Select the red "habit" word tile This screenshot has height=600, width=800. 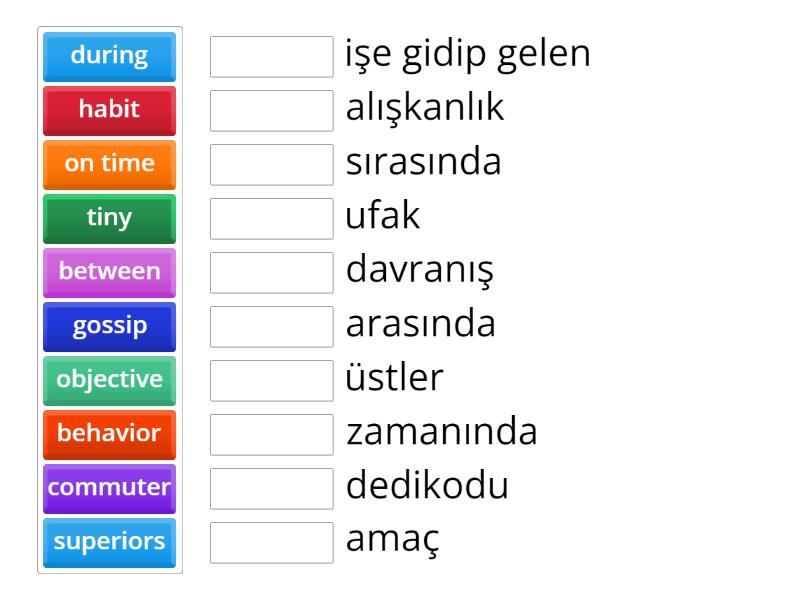click(109, 110)
